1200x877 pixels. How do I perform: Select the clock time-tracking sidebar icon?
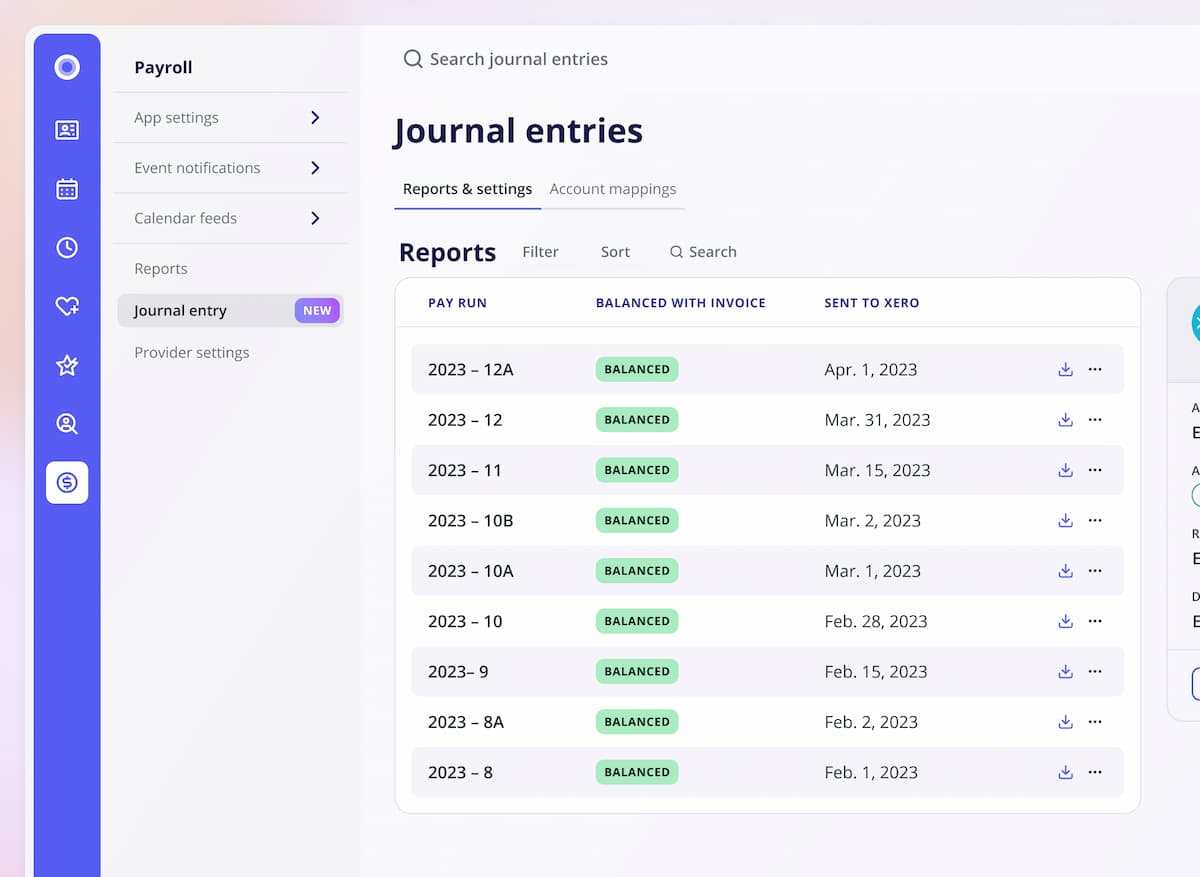pyautogui.click(x=67, y=248)
